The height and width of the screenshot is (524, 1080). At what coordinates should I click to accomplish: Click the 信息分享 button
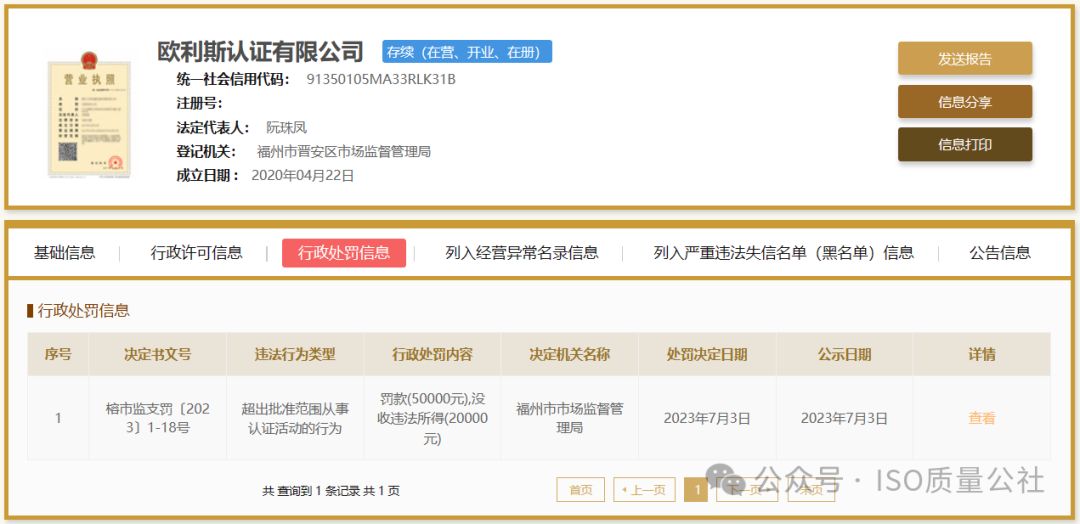point(964,102)
